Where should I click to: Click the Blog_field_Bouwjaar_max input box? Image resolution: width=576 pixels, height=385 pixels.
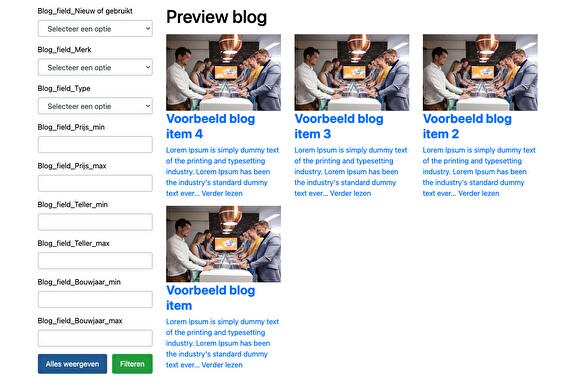pos(95,338)
